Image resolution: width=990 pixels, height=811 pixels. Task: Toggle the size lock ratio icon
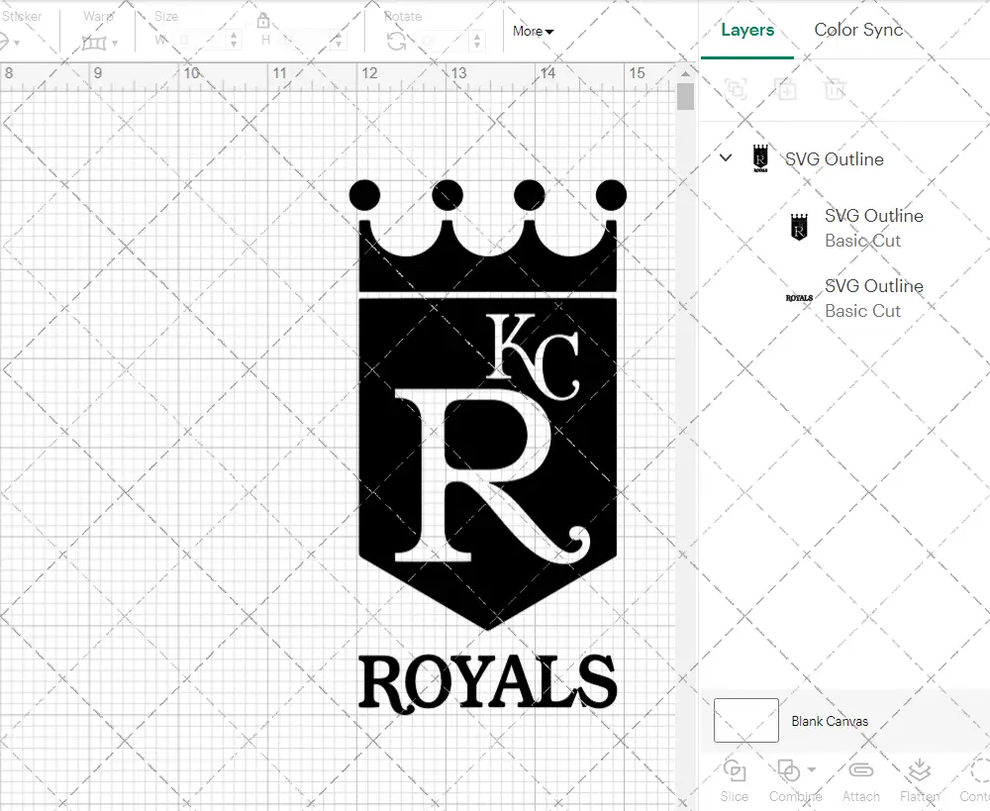tap(263, 21)
